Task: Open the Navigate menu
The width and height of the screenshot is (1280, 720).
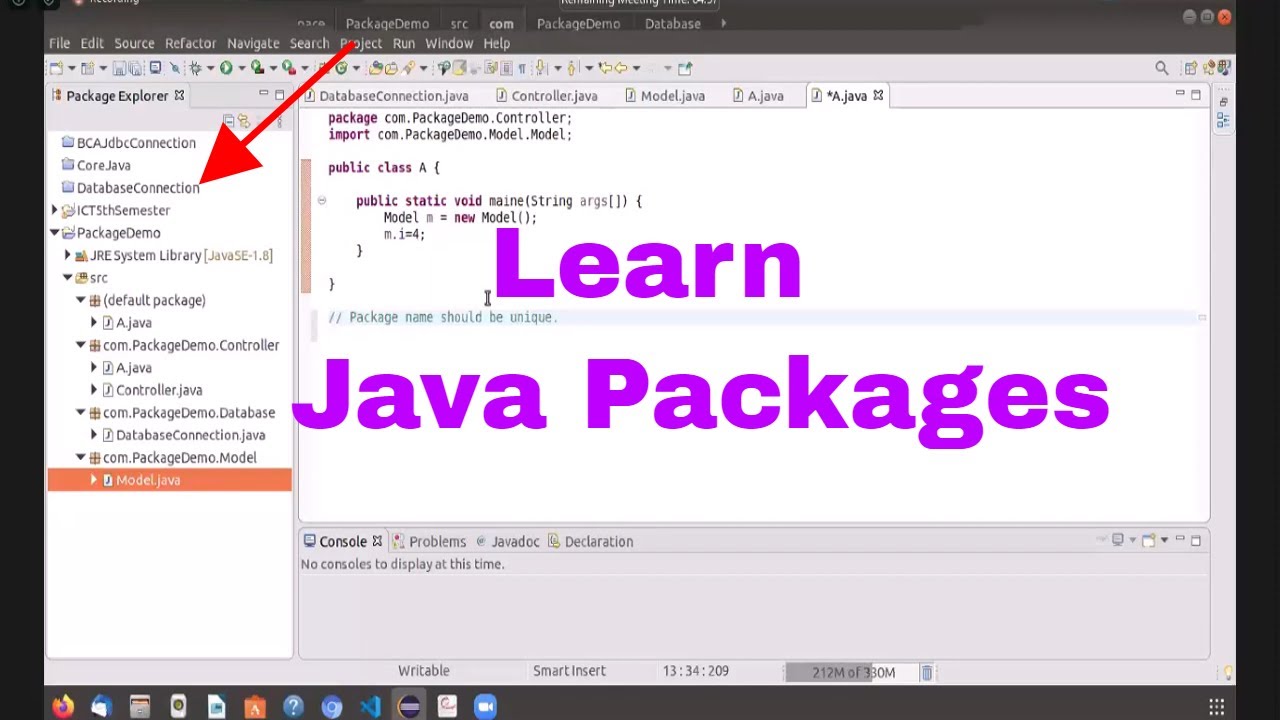Action: point(253,43)
